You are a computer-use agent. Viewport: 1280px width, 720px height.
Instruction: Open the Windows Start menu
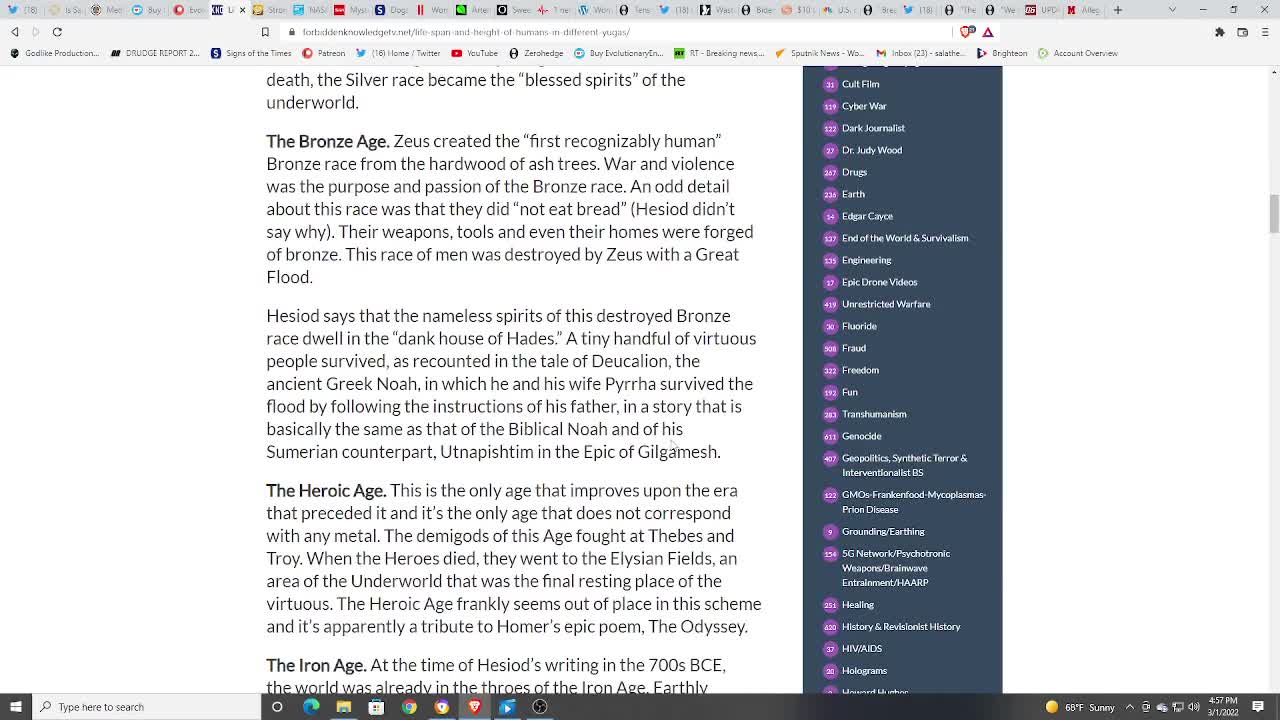tap(15, 707)
